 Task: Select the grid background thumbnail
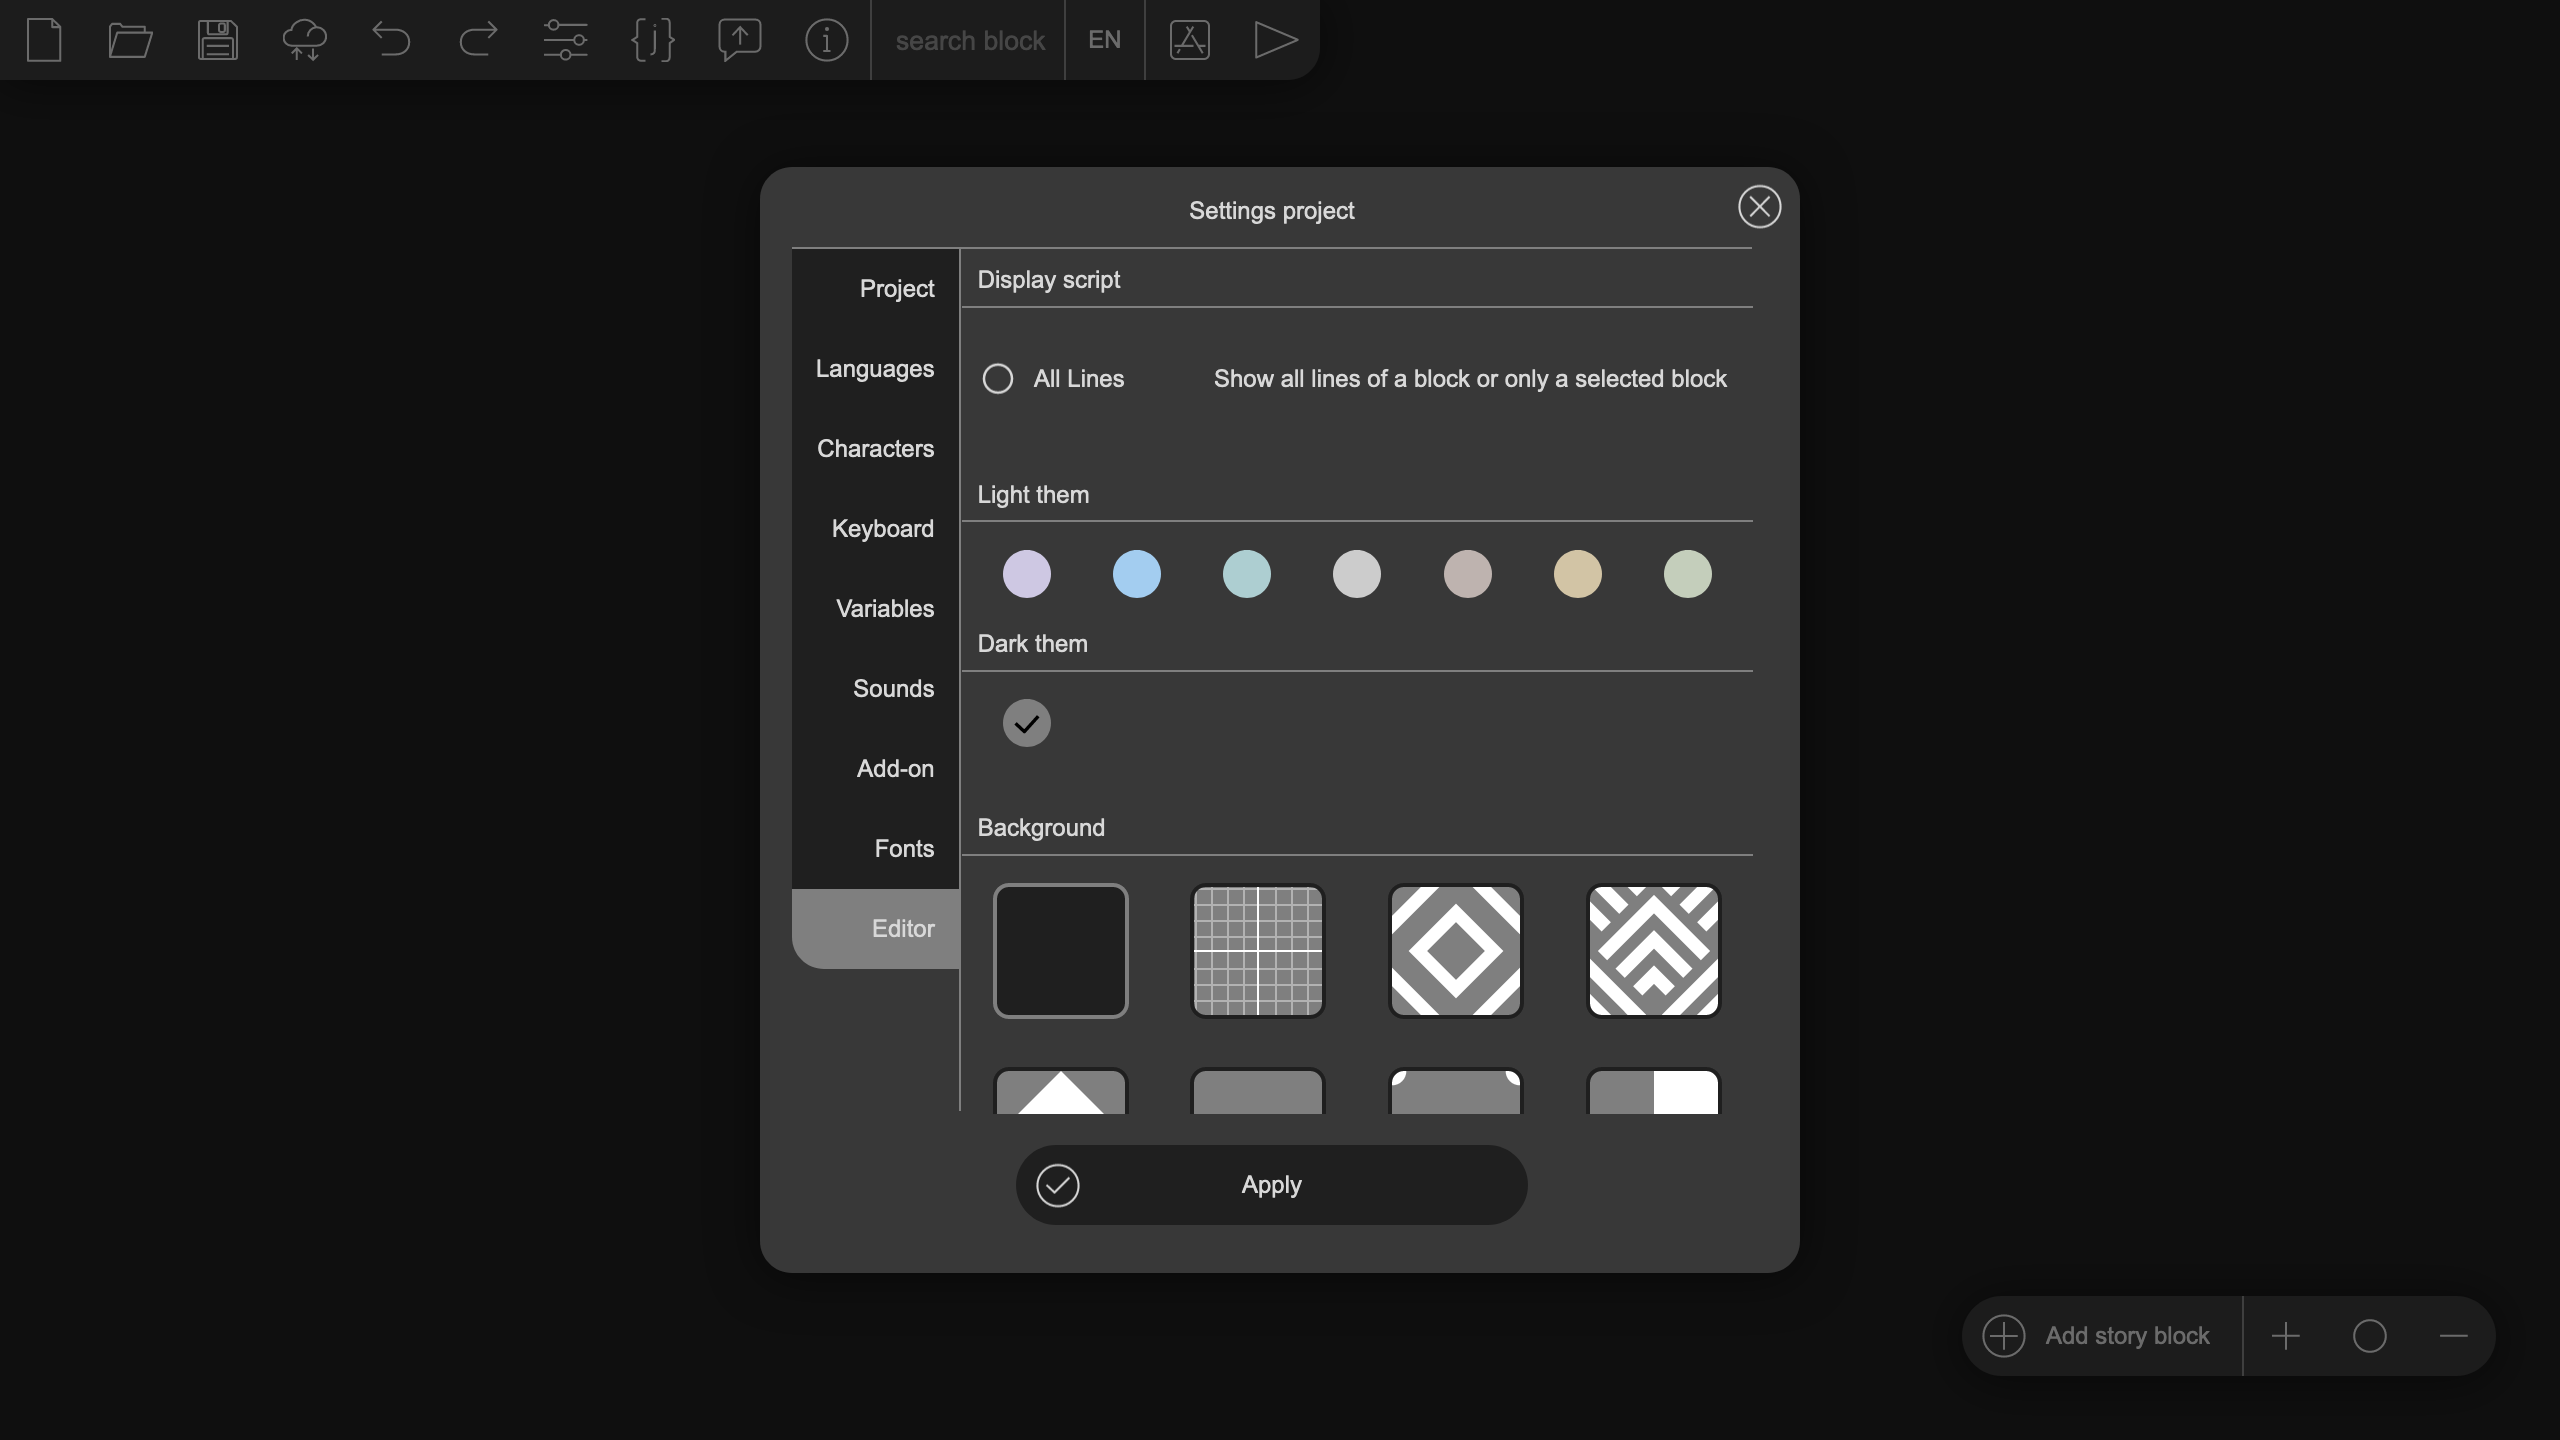[1258, 951]
